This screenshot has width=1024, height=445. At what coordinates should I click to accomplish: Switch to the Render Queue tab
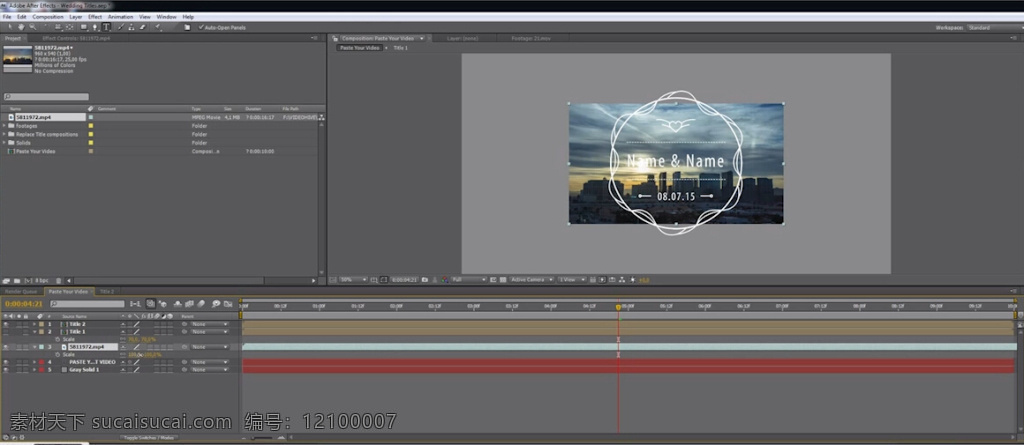(21, 291)
